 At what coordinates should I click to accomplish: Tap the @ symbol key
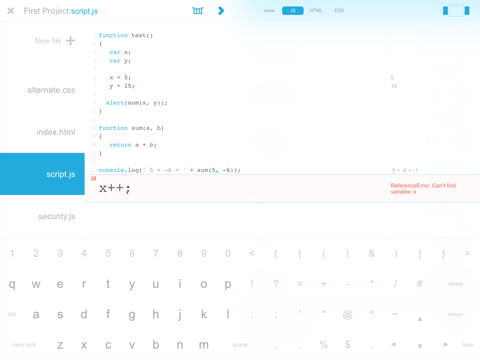coord(347,314)
